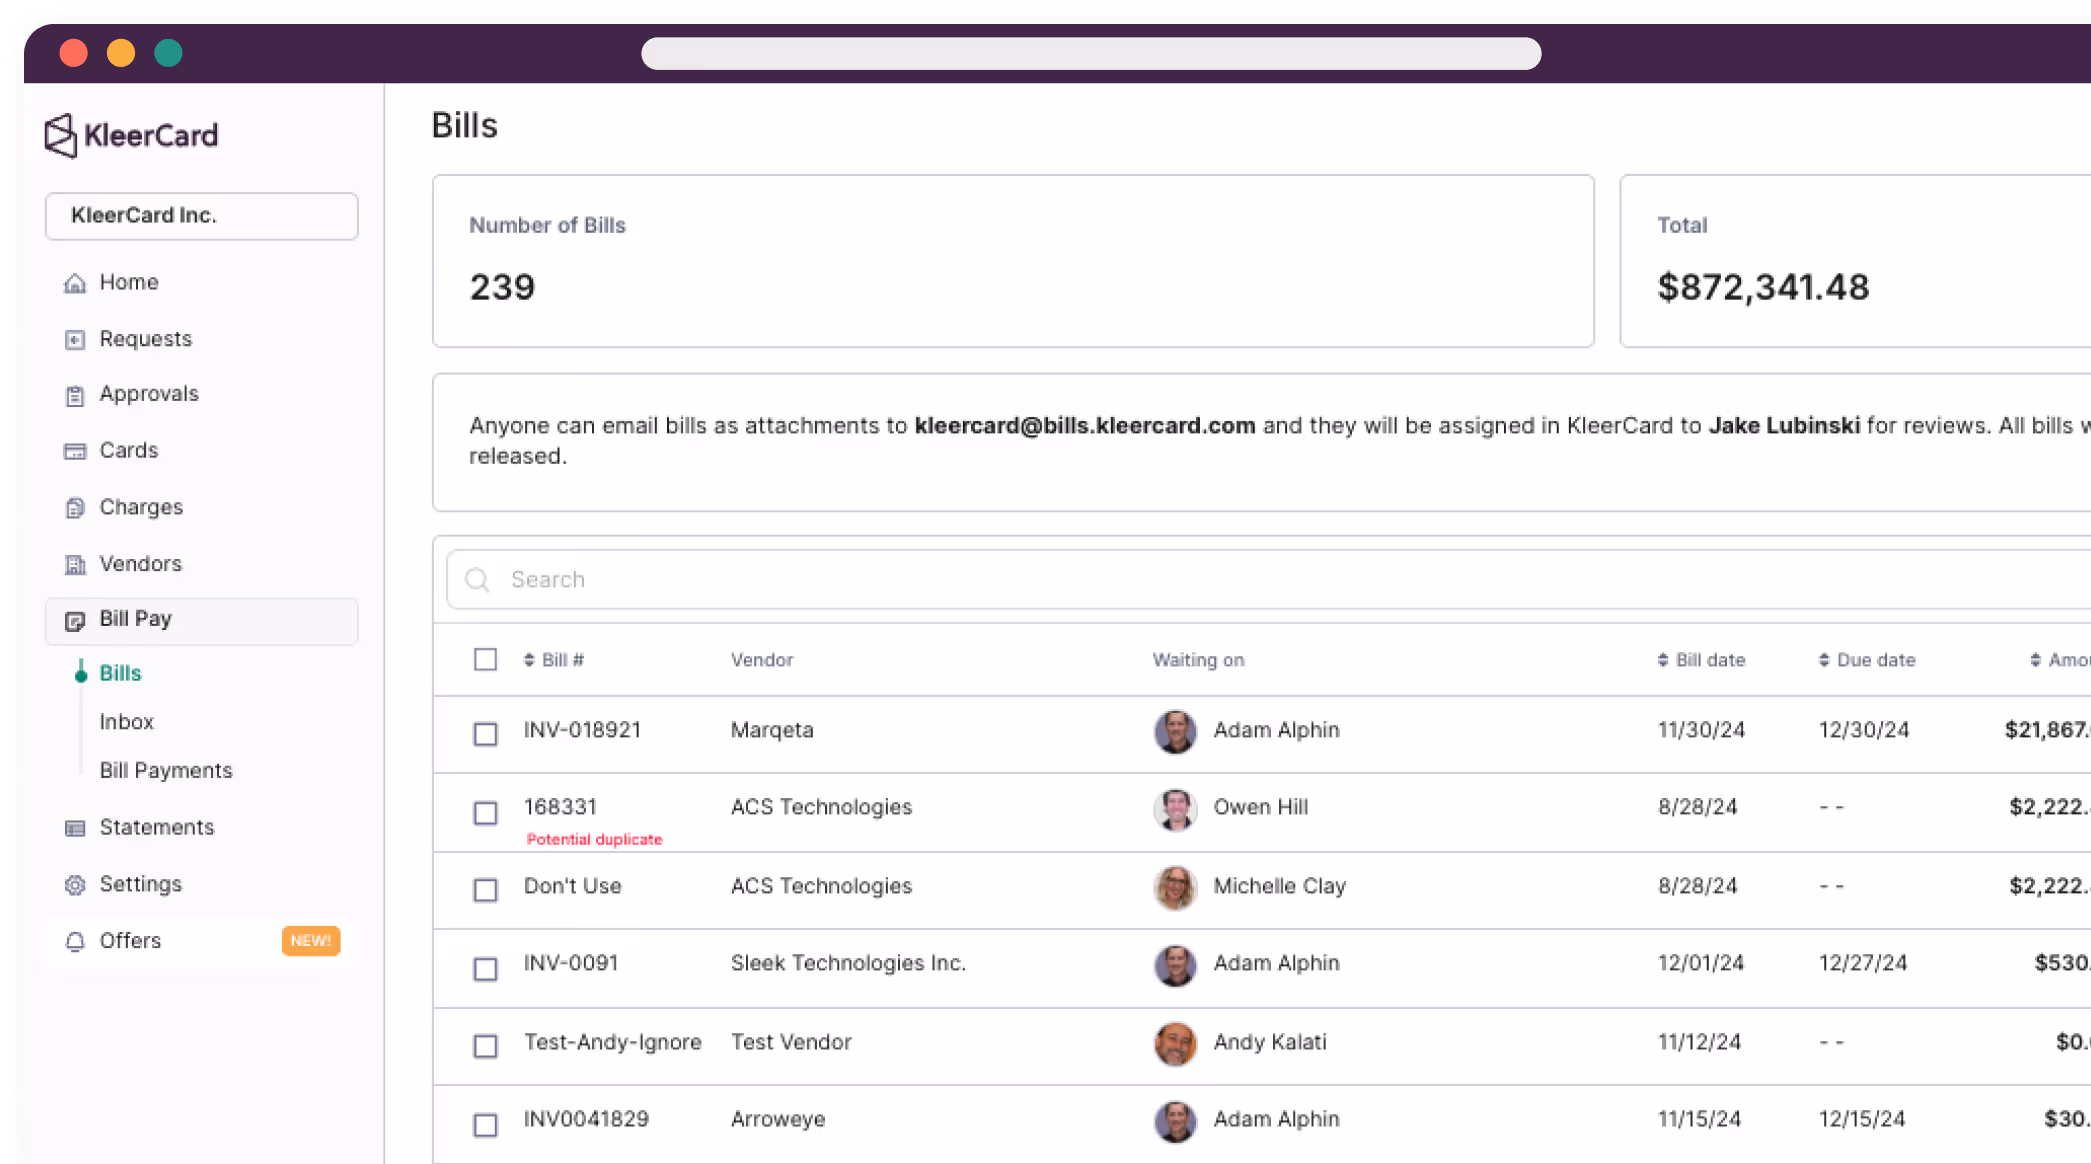Sort table by Amount column
The image size is (2091, 1164).
pos(2059,660)
